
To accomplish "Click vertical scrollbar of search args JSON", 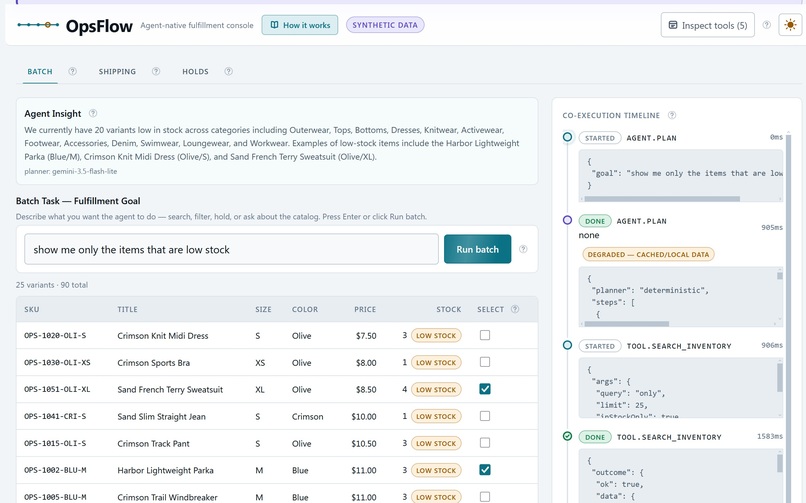I will [780, 378].
